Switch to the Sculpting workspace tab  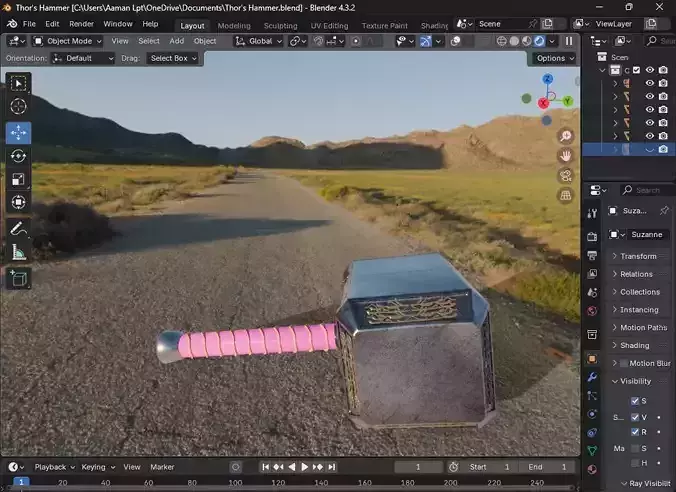pos(280,26)
